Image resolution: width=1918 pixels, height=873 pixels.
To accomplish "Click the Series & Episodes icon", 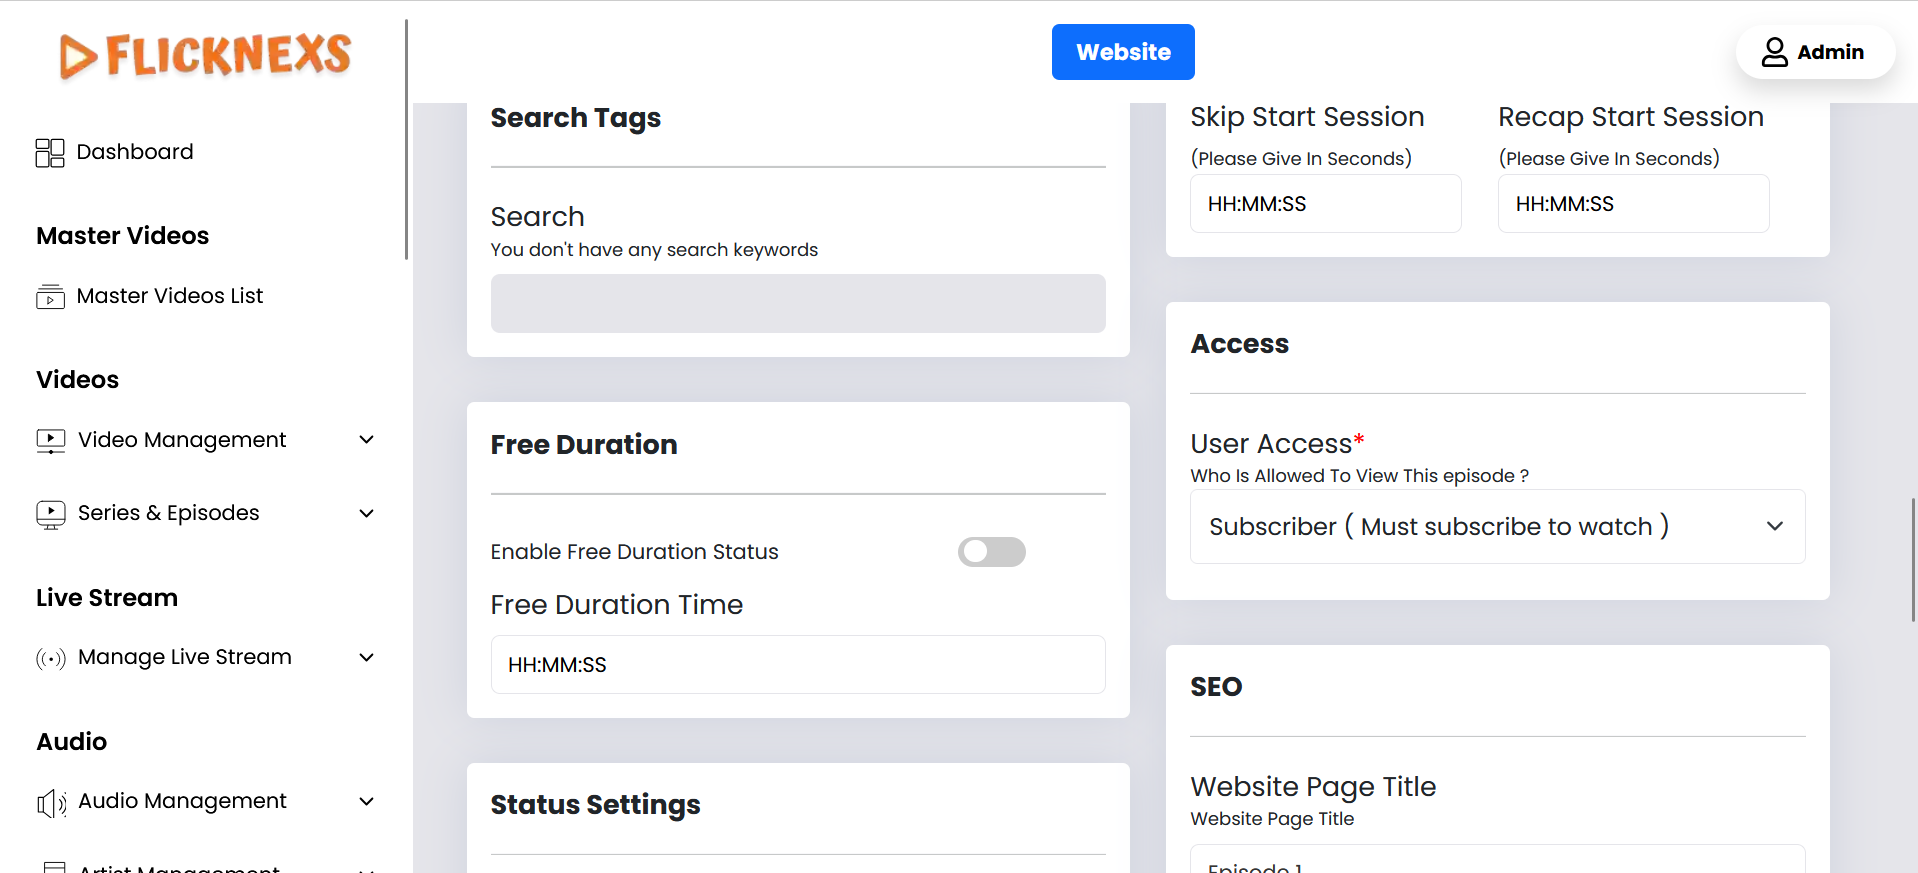I will pyautogui.click(x=50, y=514).
